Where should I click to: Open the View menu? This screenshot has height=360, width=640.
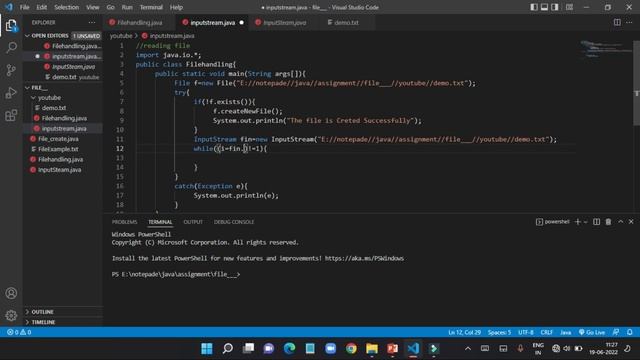tap(93, 7)
